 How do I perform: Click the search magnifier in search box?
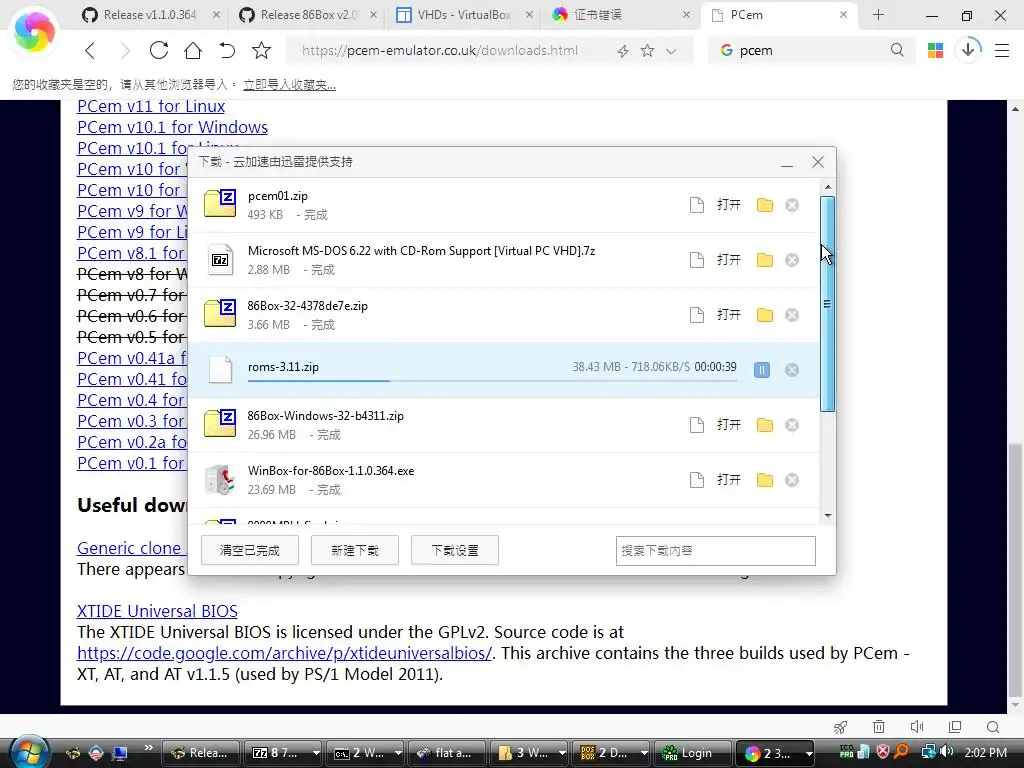tap(897, 50)
